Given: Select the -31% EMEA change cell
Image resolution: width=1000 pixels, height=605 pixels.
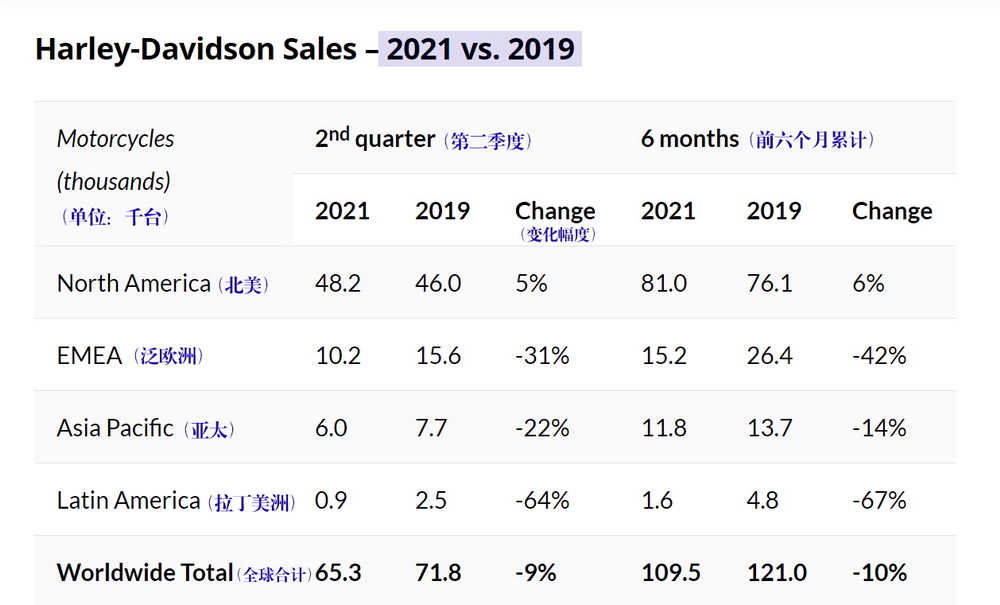Looking at the screenshot, I should pos(542,356).
